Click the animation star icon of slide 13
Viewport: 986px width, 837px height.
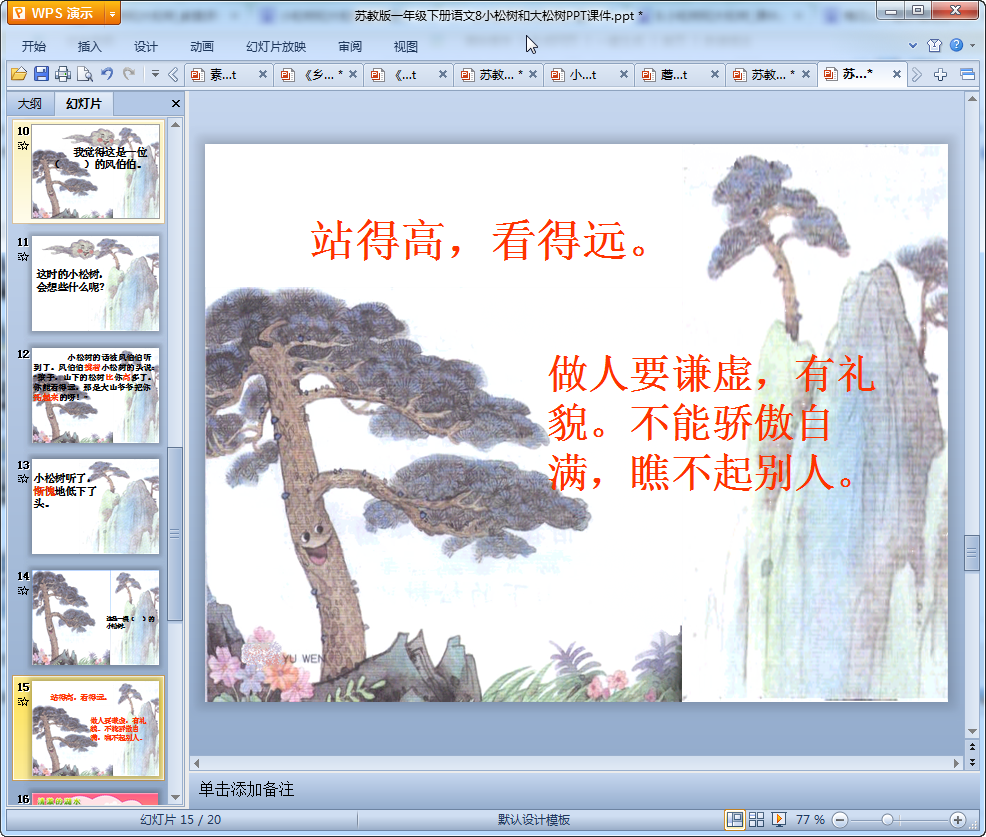point(23,479)
